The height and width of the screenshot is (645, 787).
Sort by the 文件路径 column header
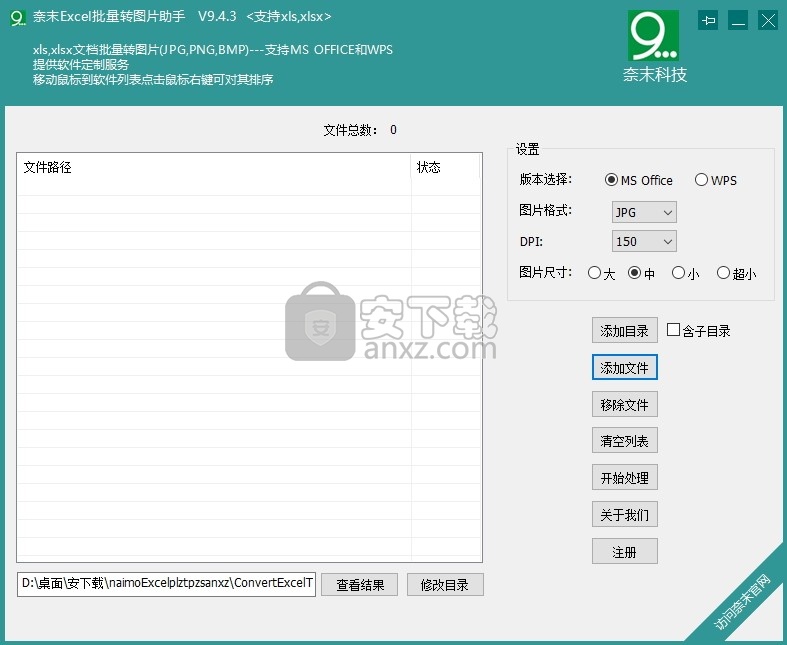[214, 167]
